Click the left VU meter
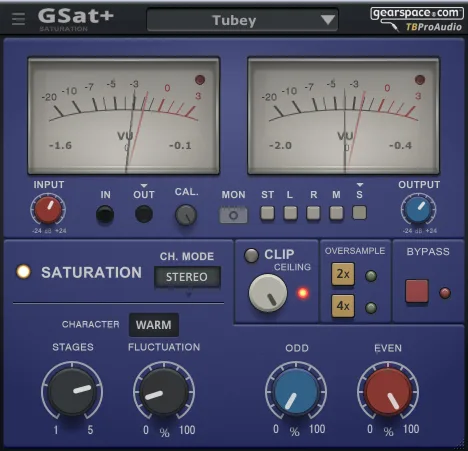The height and width of the screenshot is (451, 468). (124, 116)
